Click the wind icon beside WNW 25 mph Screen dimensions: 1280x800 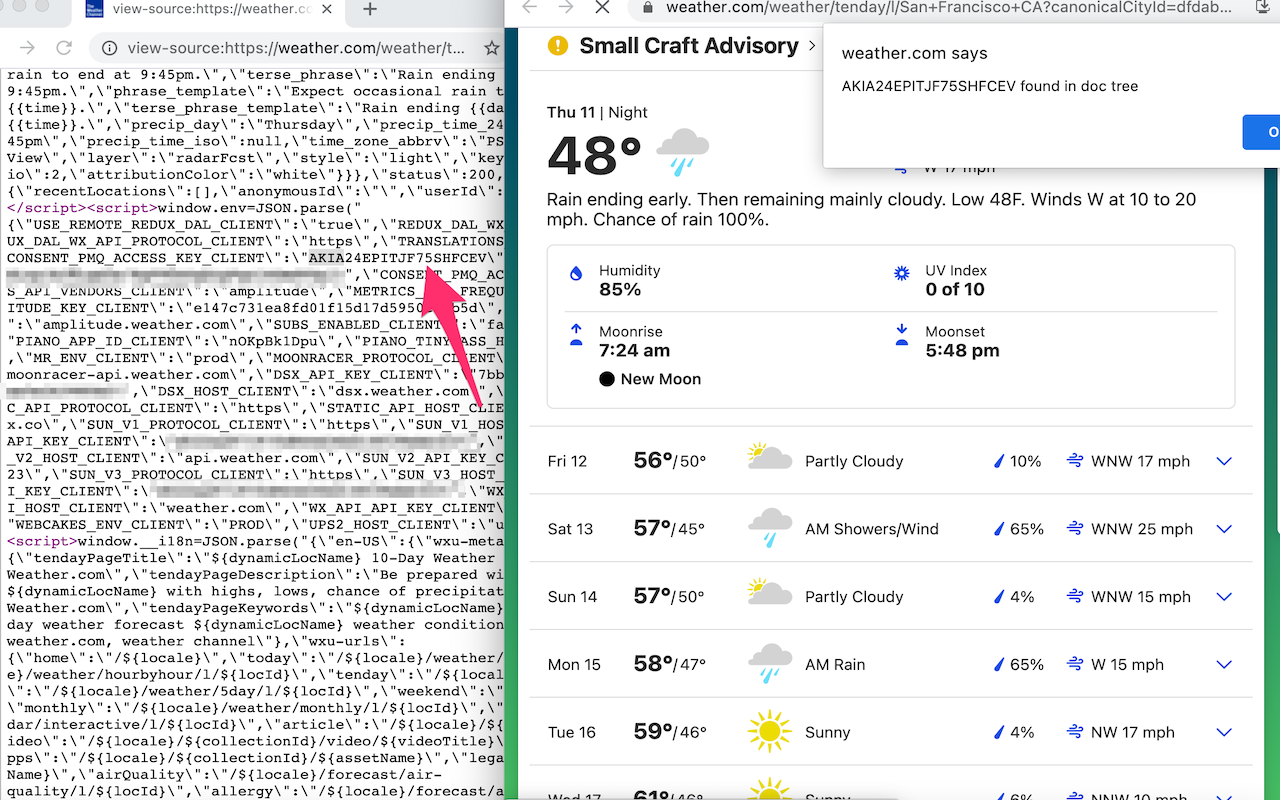click(1075, 529)
